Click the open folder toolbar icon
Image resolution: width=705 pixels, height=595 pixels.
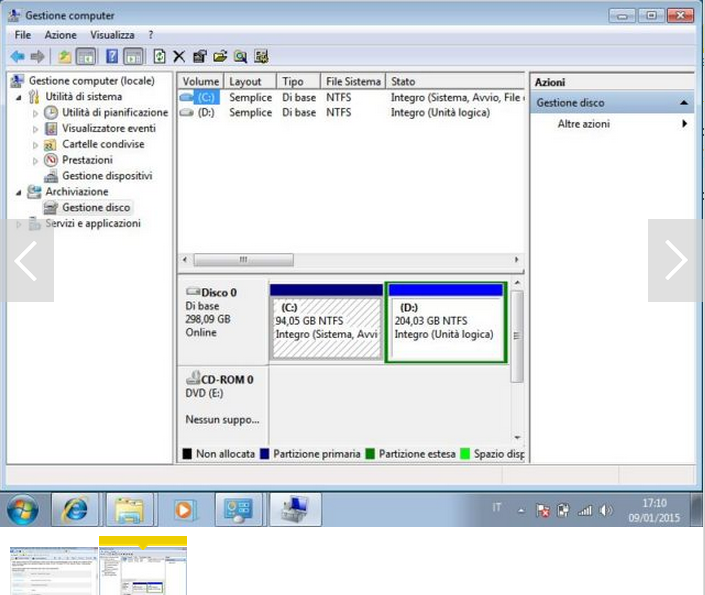pos(220,57)
